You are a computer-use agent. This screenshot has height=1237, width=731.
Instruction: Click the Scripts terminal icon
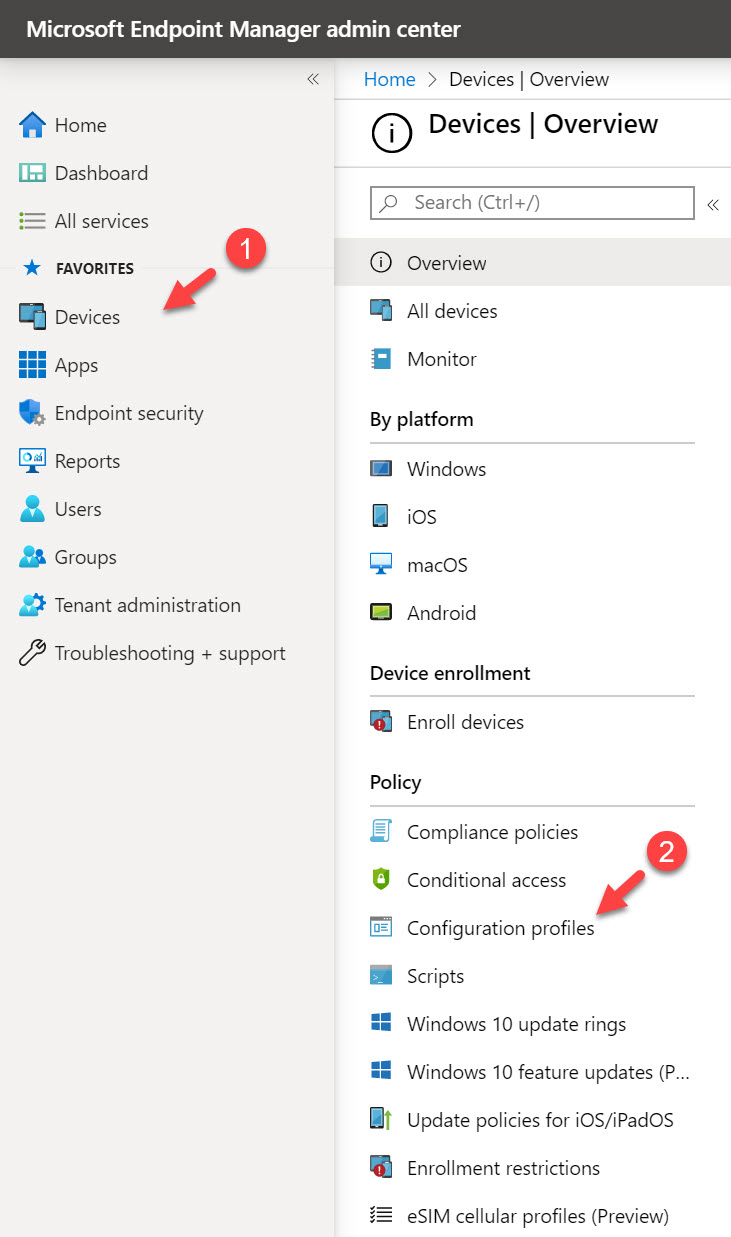tap(381, 976)
